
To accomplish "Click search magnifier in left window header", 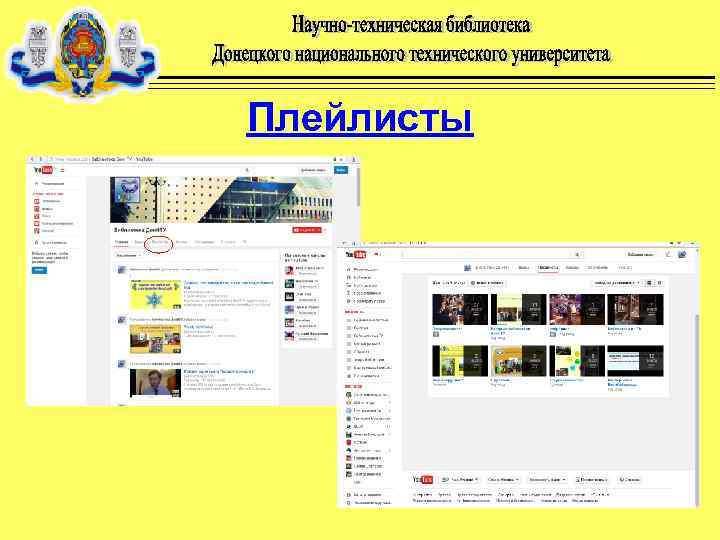I will click(248, 170).
